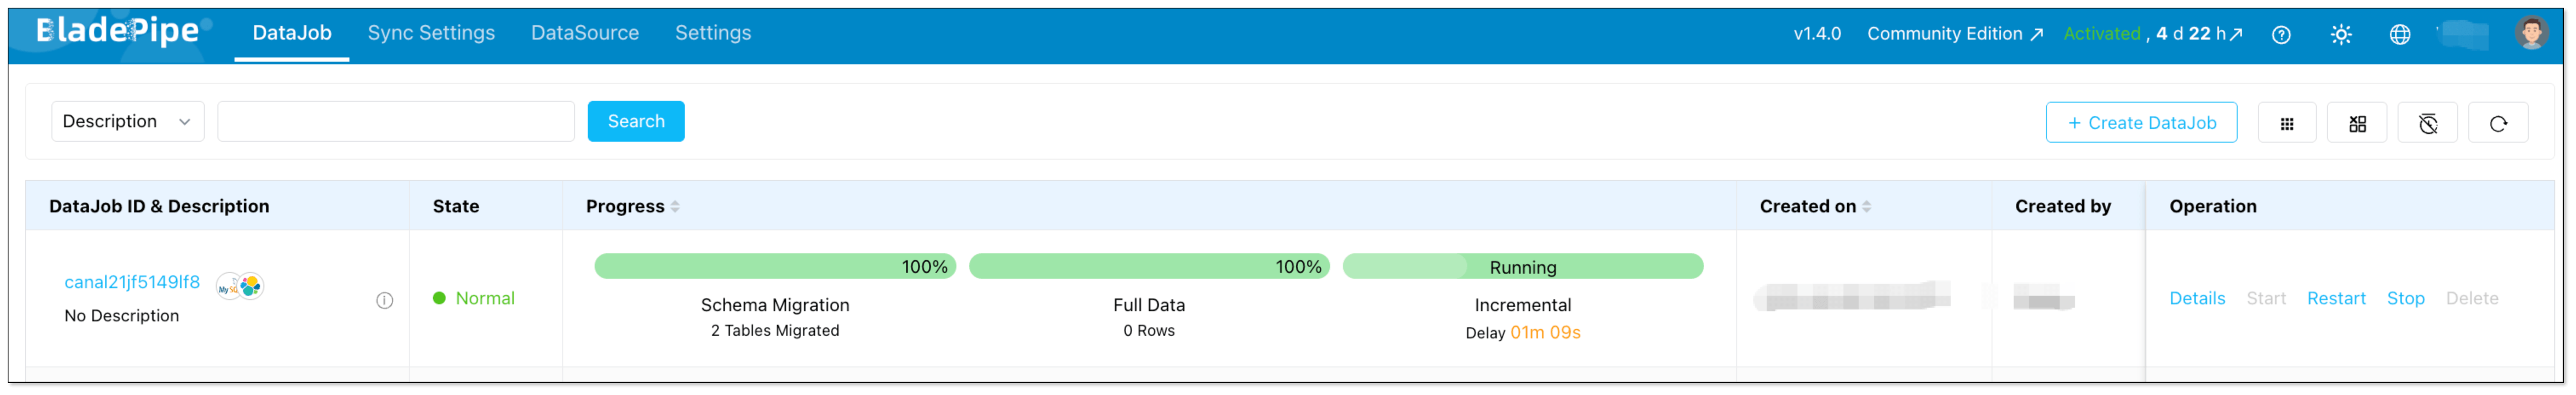The height and width of the screenshot is (395, 2576).
Task: Switch to table view using the grid icon
Action: (2287, 122)
